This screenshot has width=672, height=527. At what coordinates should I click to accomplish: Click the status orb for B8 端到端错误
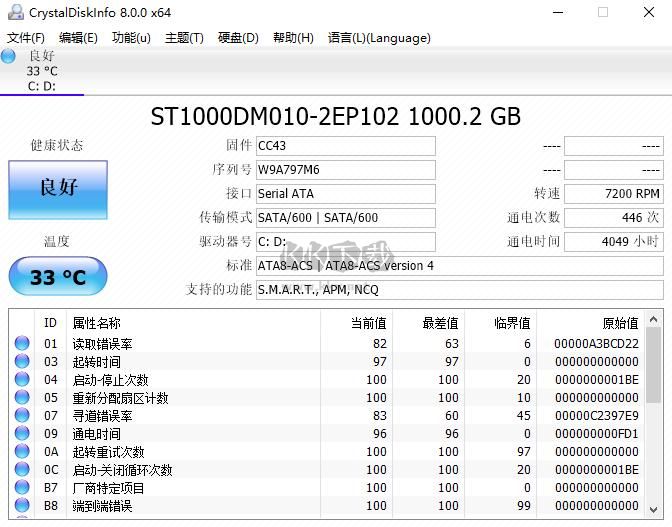pyautogui.click(x=22, y=505)
